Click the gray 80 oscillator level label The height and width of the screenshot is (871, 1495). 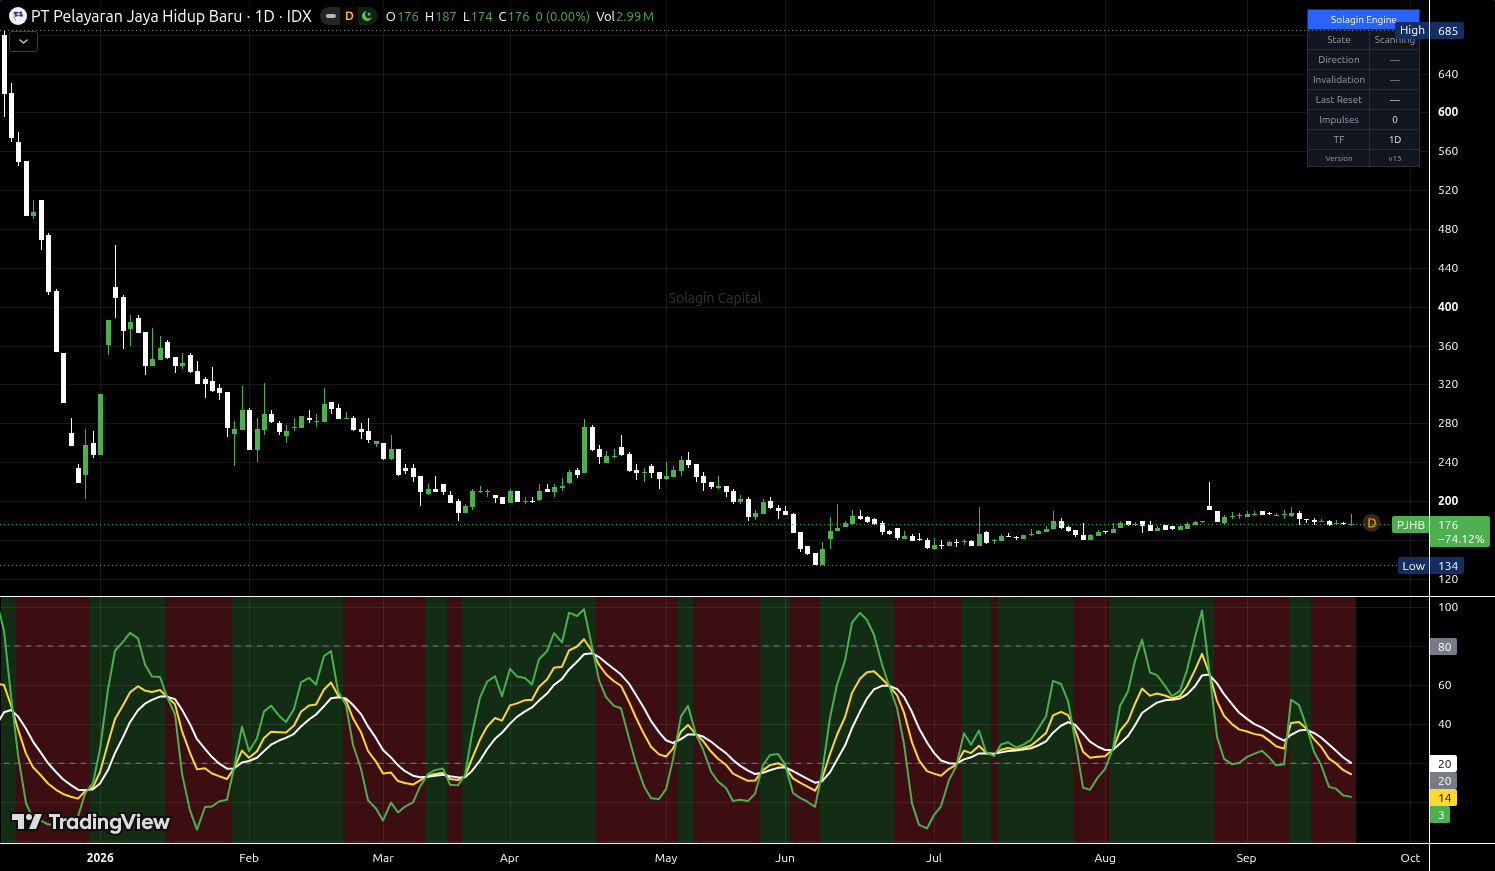1444,647
